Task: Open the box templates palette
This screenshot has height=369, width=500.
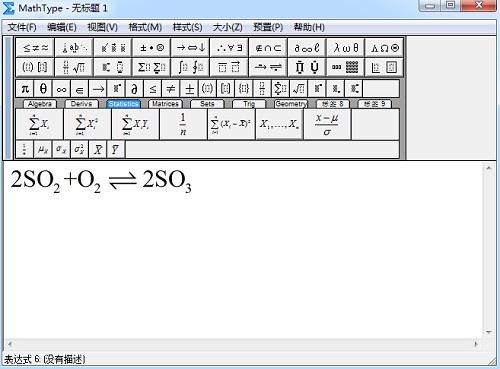Action: coord(385,67)
